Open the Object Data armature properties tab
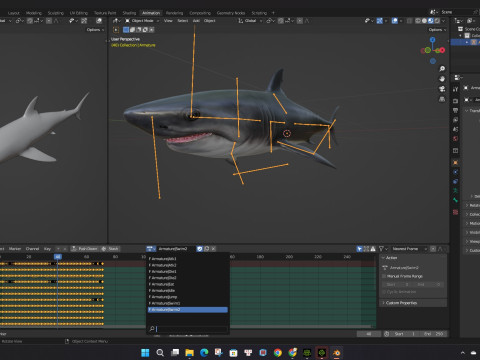 (x=455, y=191)
